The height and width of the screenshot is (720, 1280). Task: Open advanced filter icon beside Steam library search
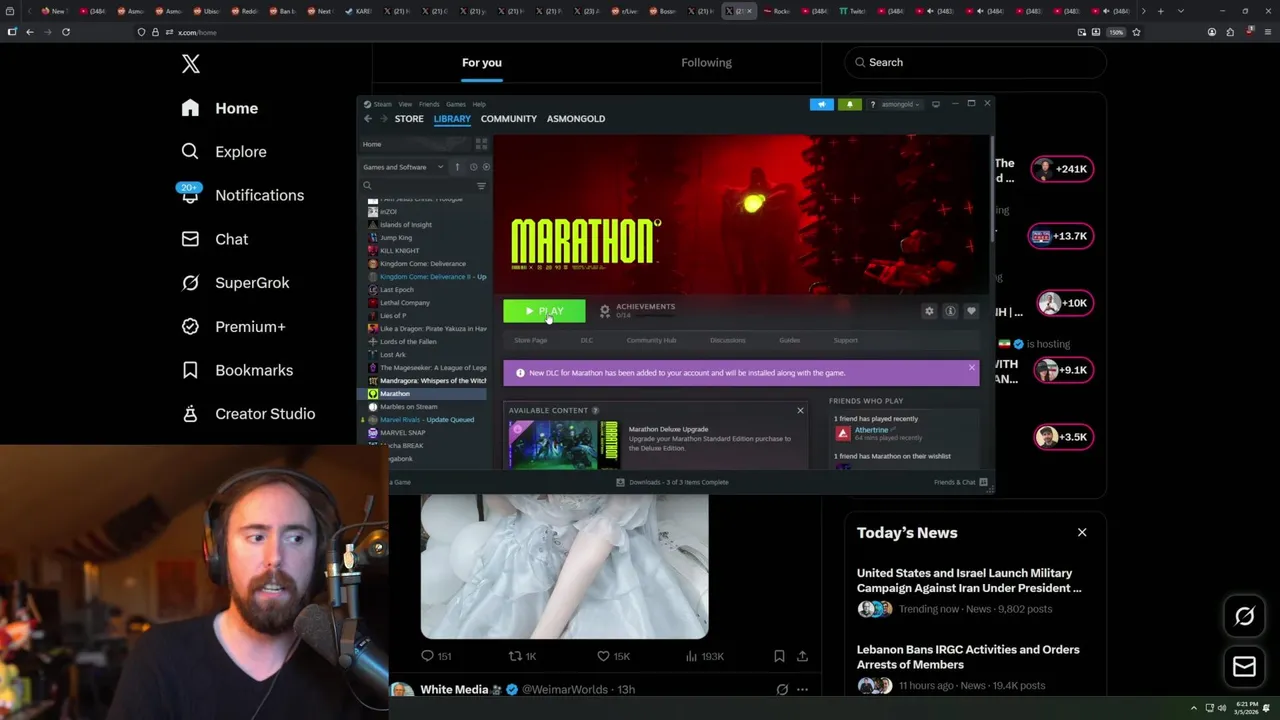(481, 186)
